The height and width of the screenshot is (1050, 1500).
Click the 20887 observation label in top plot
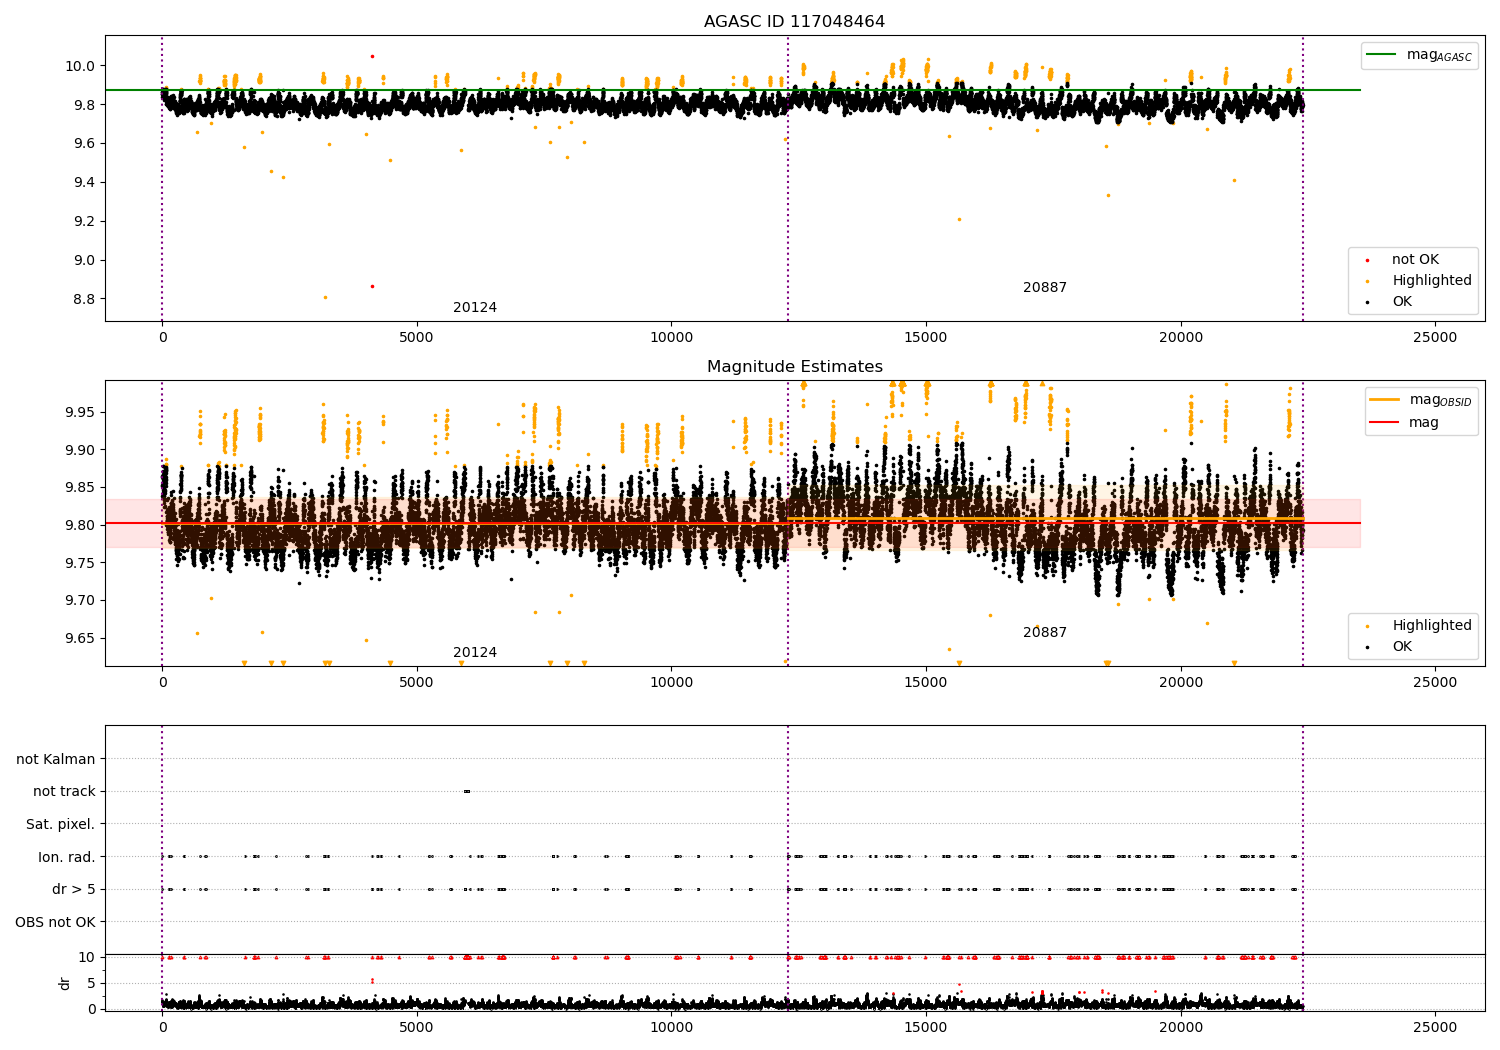click(1044, 288)
